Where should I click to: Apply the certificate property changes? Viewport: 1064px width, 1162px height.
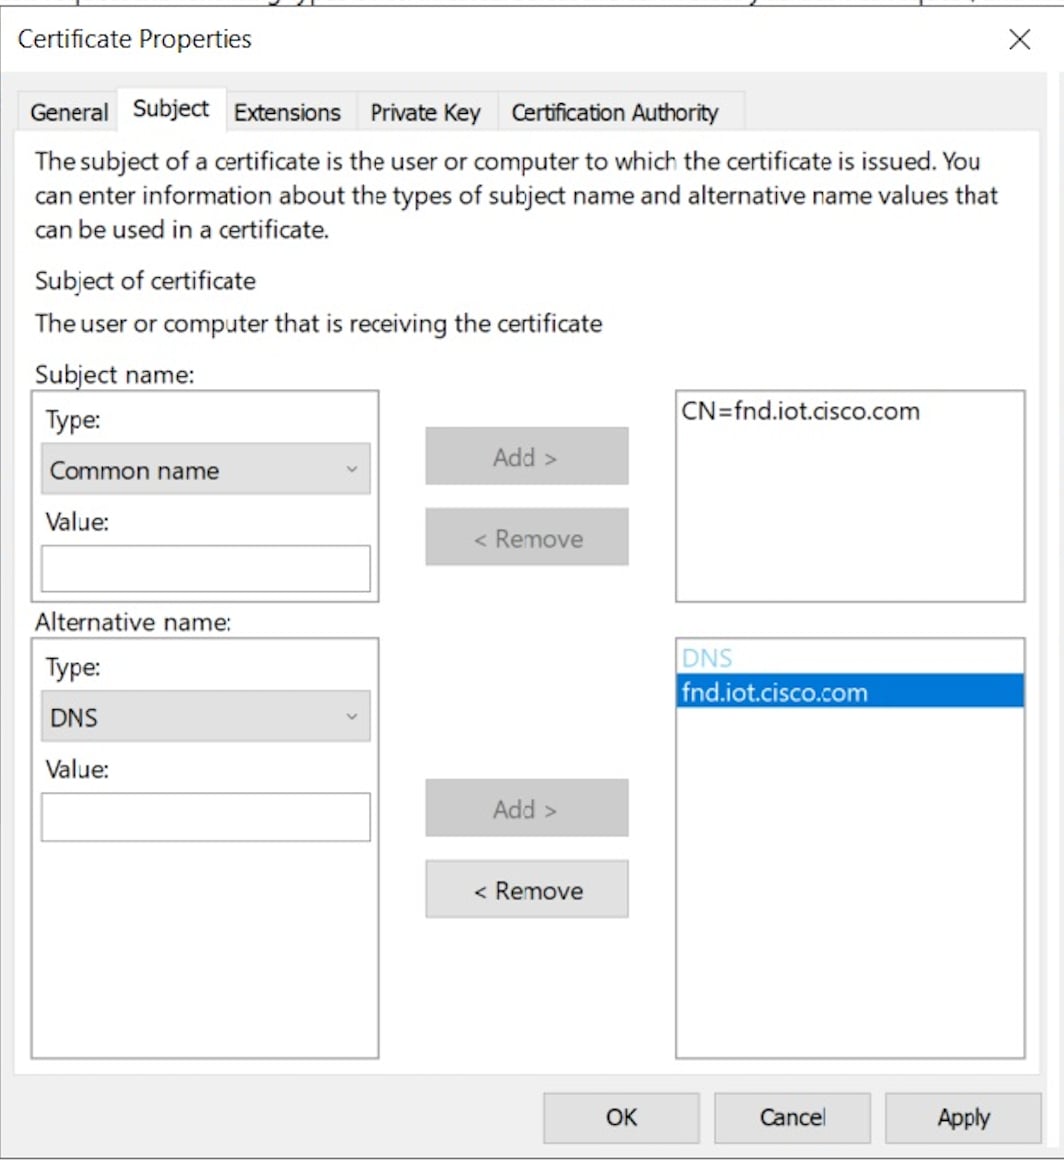click(963, 1118)
